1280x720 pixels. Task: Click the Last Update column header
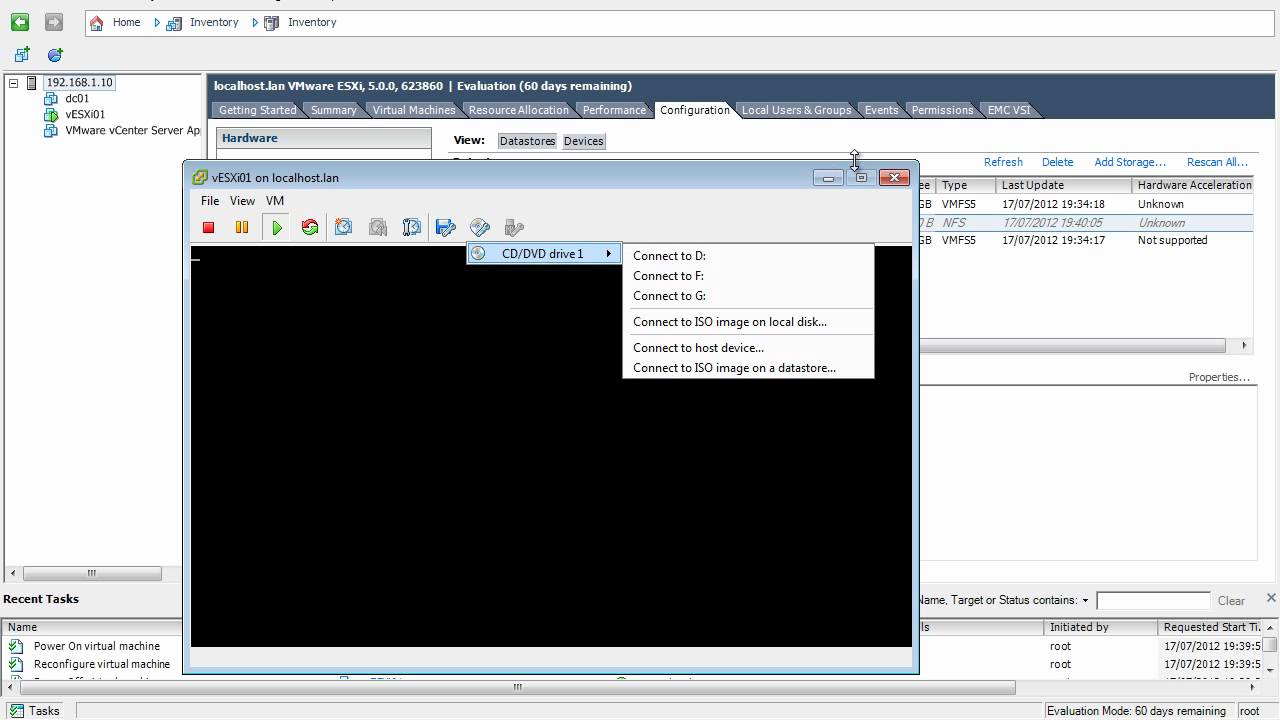point(1063,185)
